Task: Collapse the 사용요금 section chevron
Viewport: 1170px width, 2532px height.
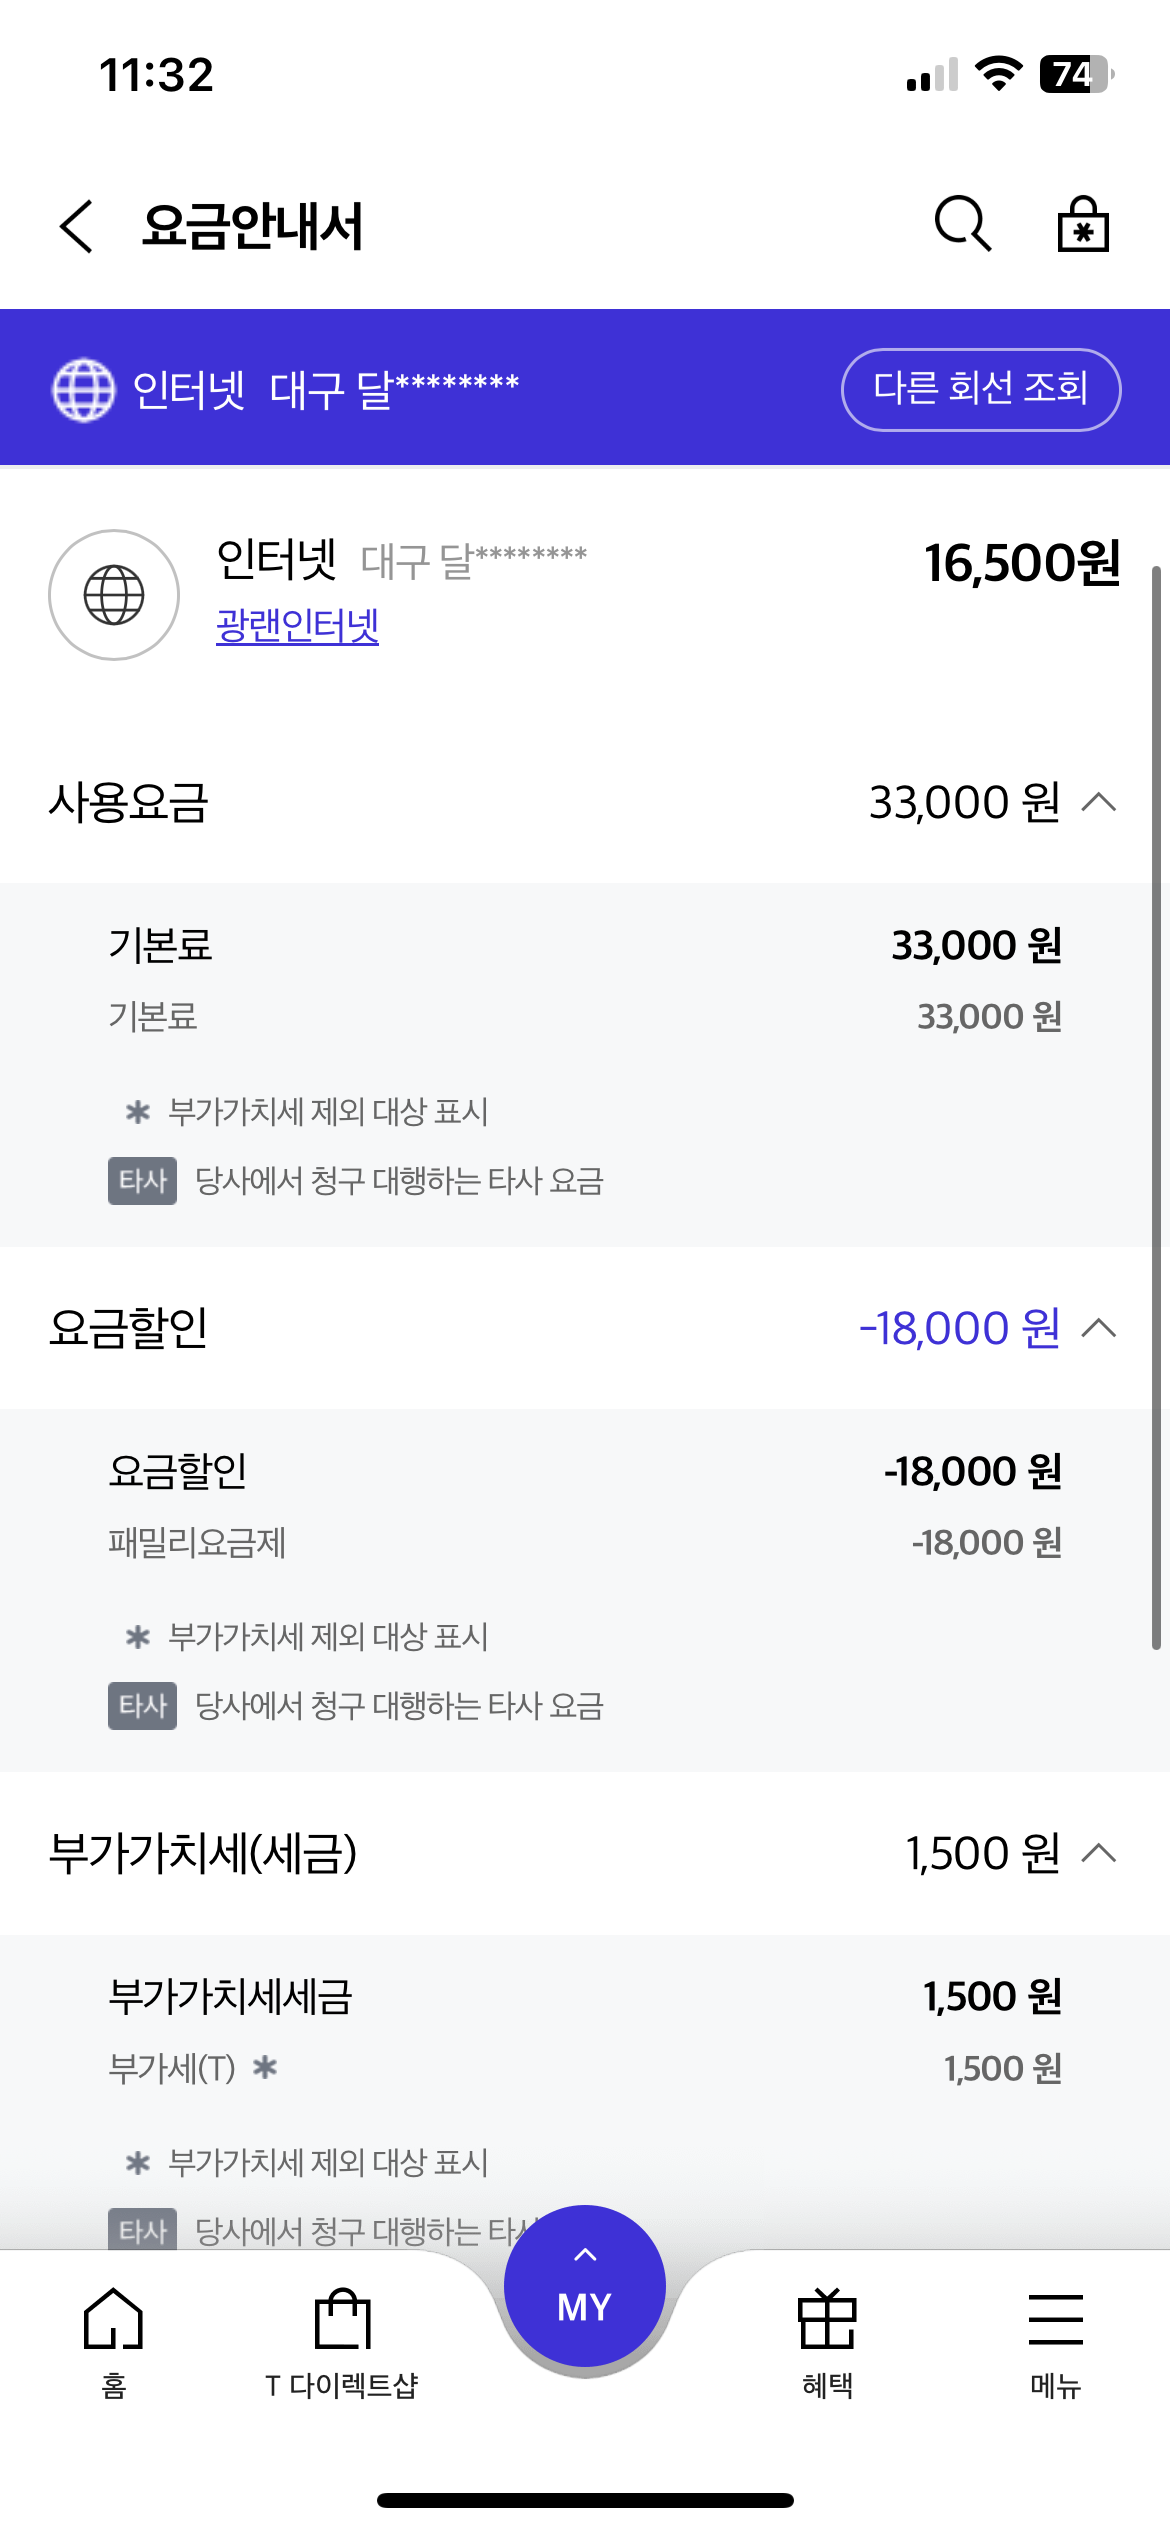Action: pyautogui.click(x=1099, y=802)
